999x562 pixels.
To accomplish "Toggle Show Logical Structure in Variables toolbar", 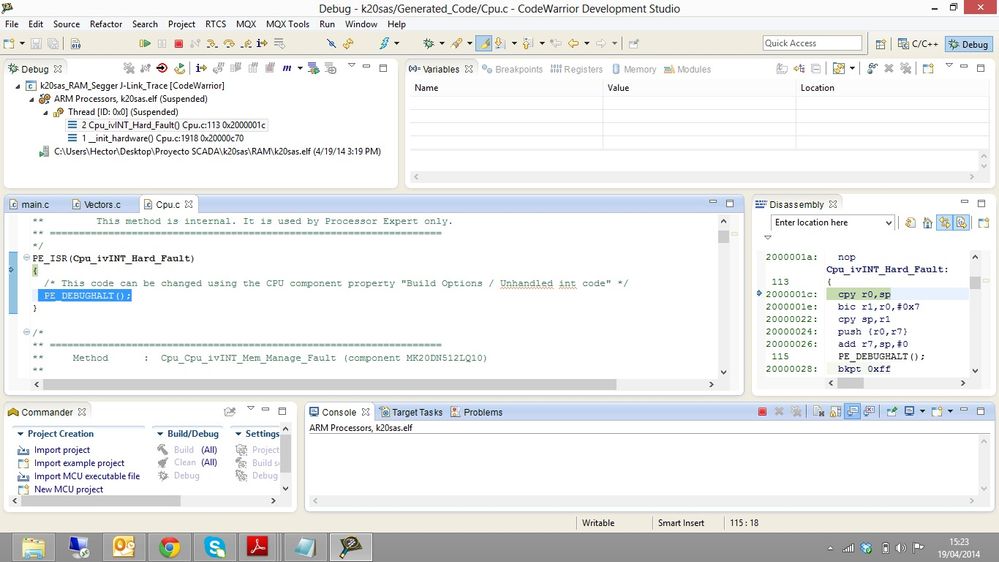I will tap(799, 68).
